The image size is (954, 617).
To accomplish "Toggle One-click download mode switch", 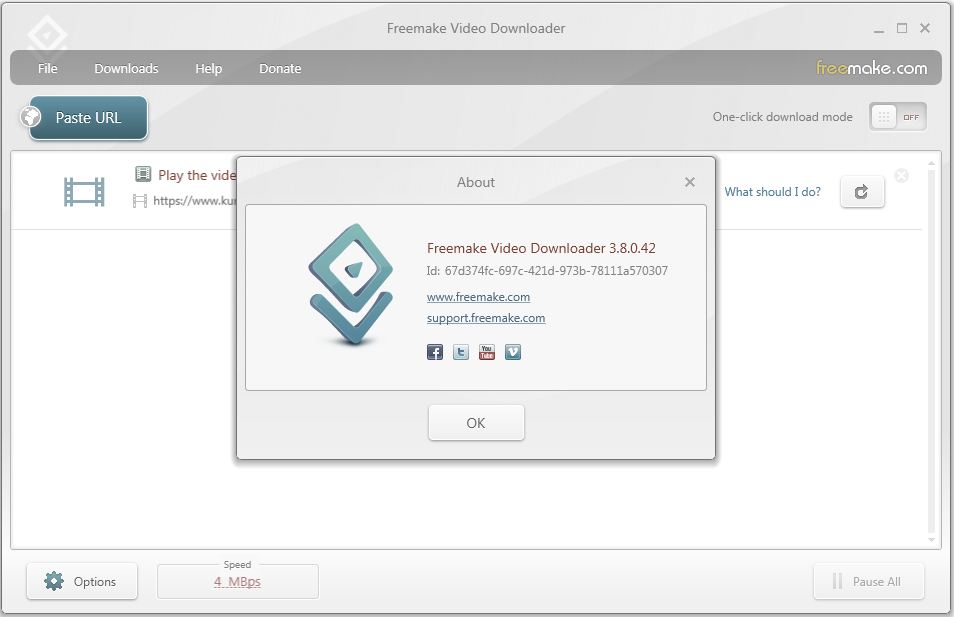I will coord(898,117).
